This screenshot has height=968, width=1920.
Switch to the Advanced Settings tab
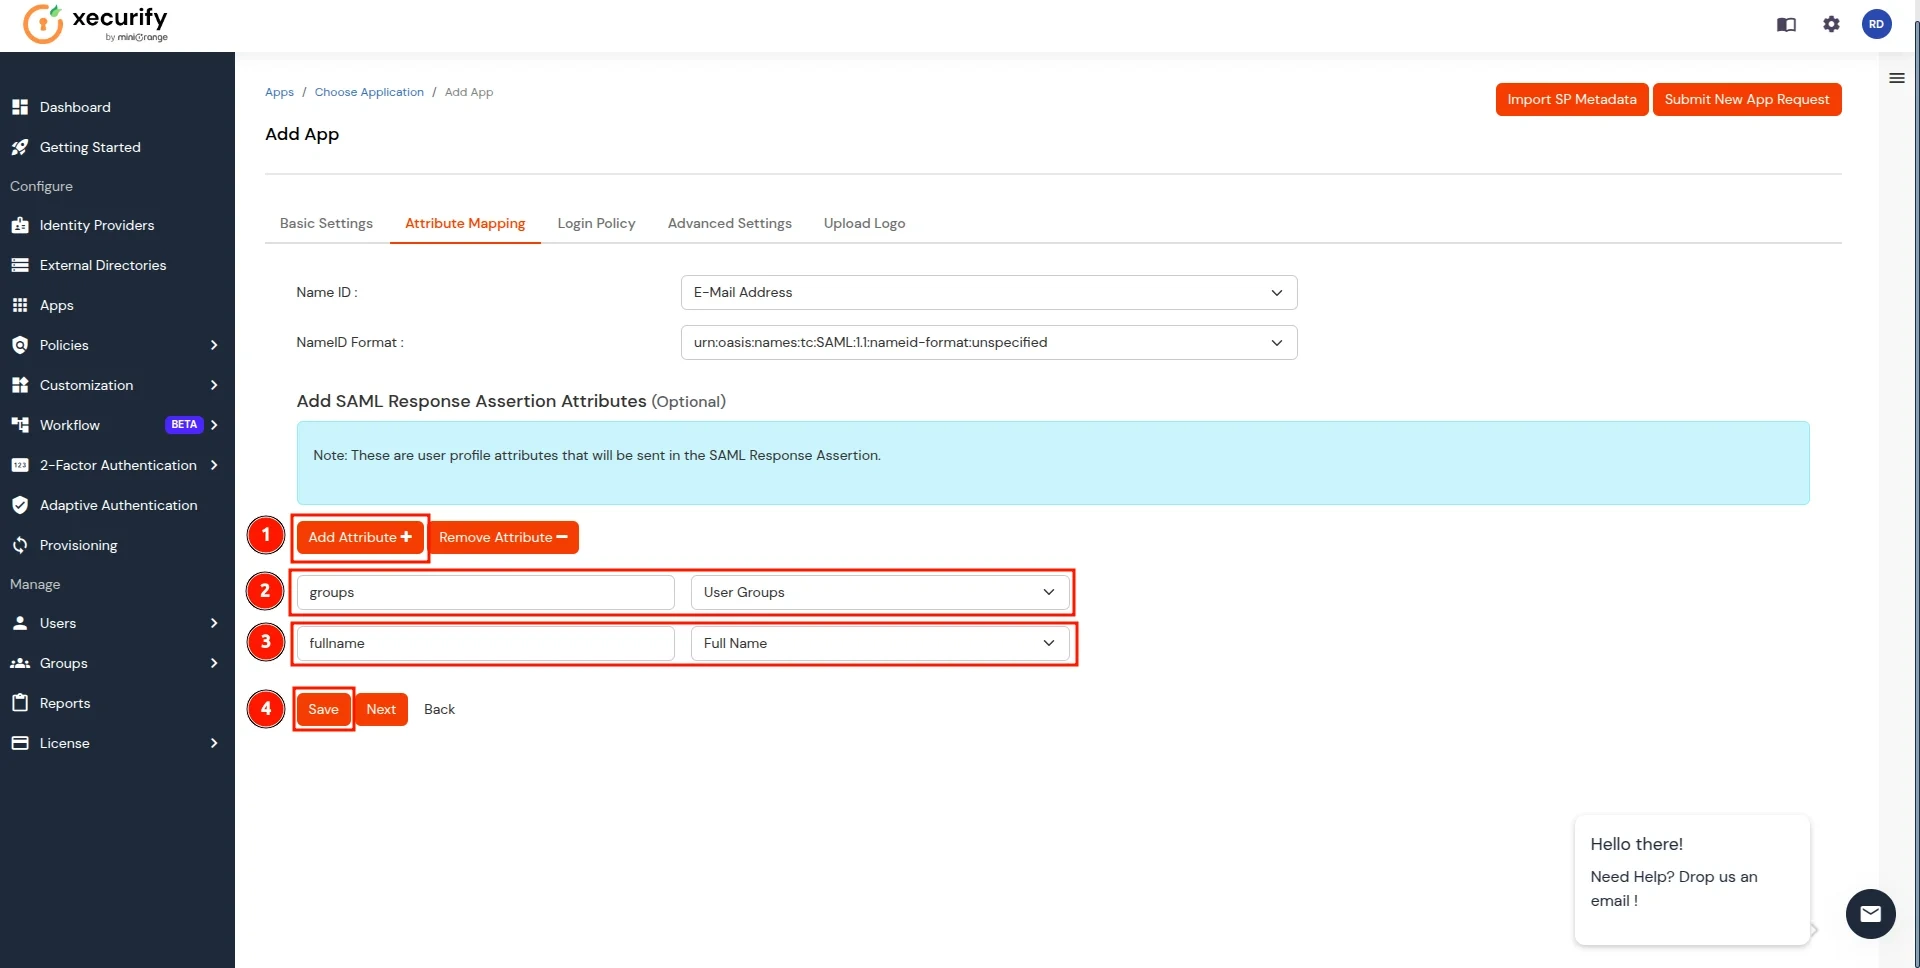(x=729, y=223)
